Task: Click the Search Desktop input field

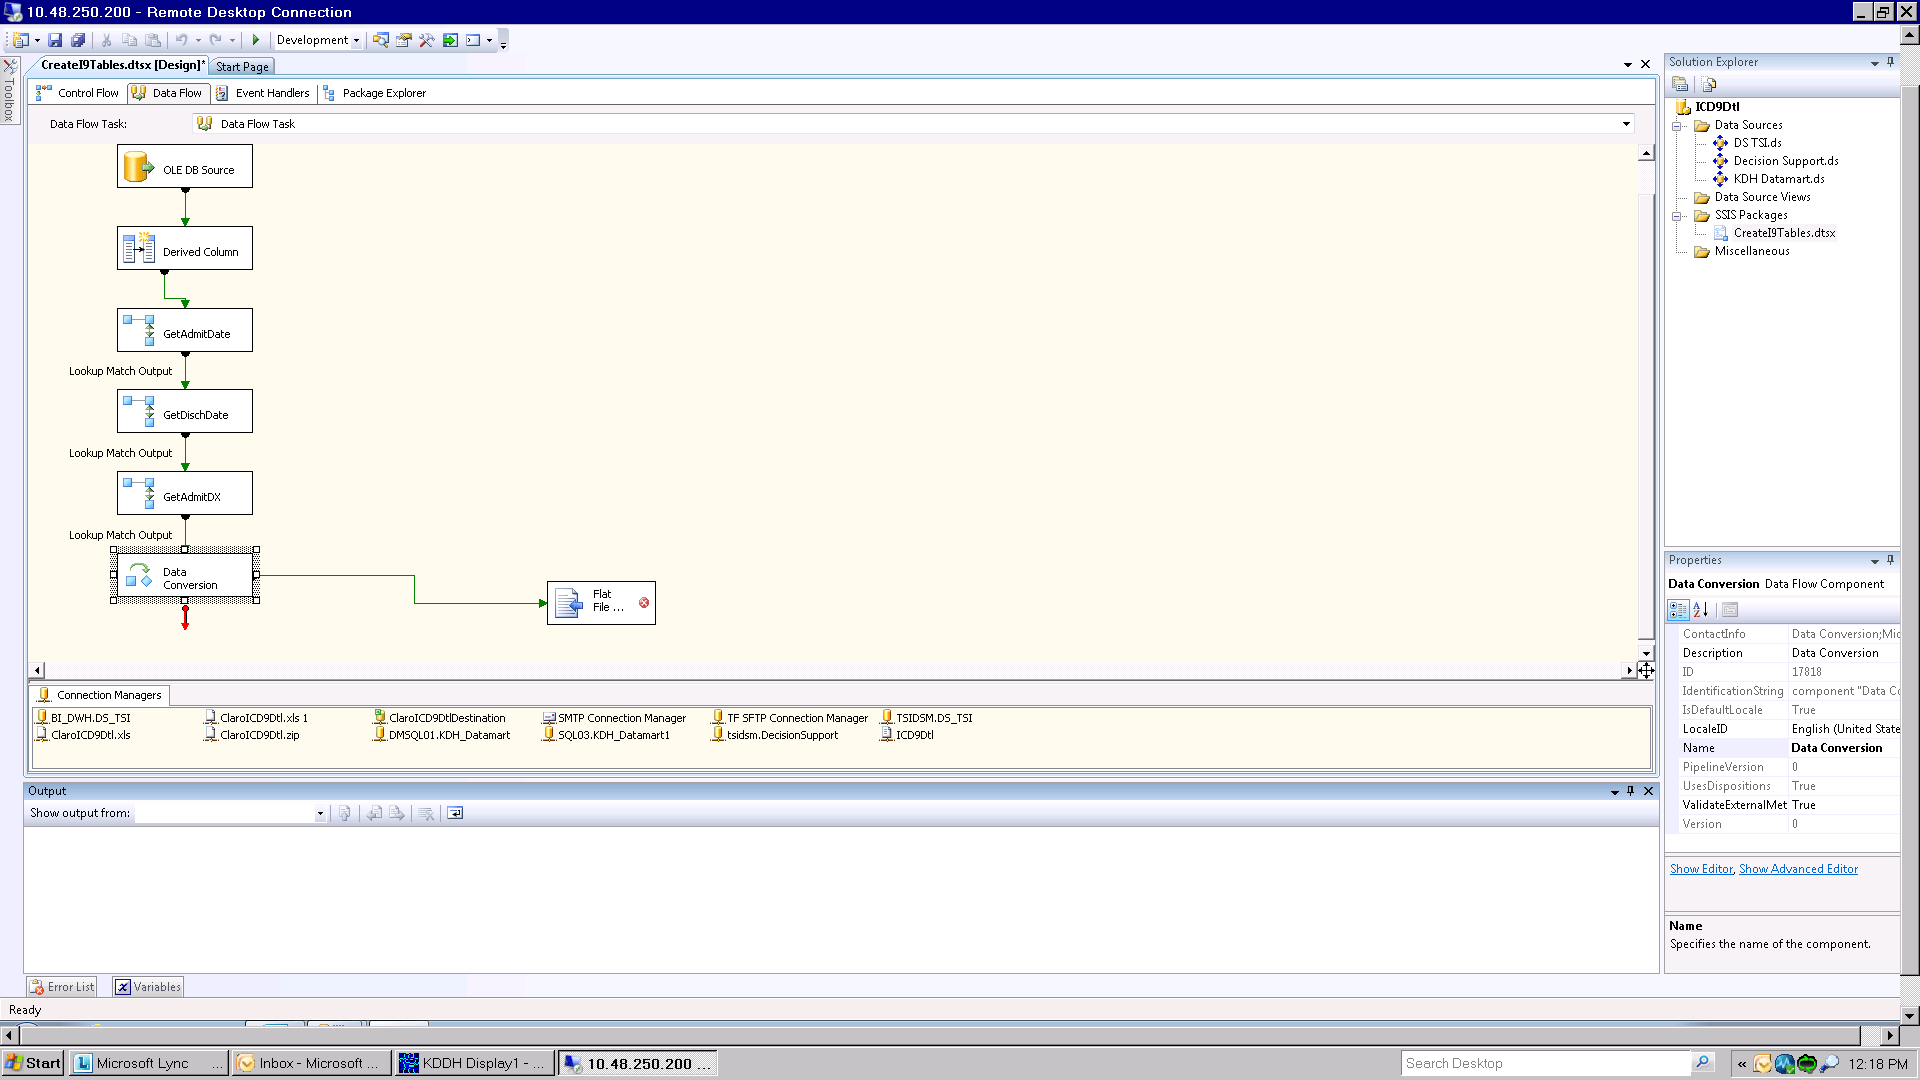Action: pyautogui.click(x=1545, y=1063)
